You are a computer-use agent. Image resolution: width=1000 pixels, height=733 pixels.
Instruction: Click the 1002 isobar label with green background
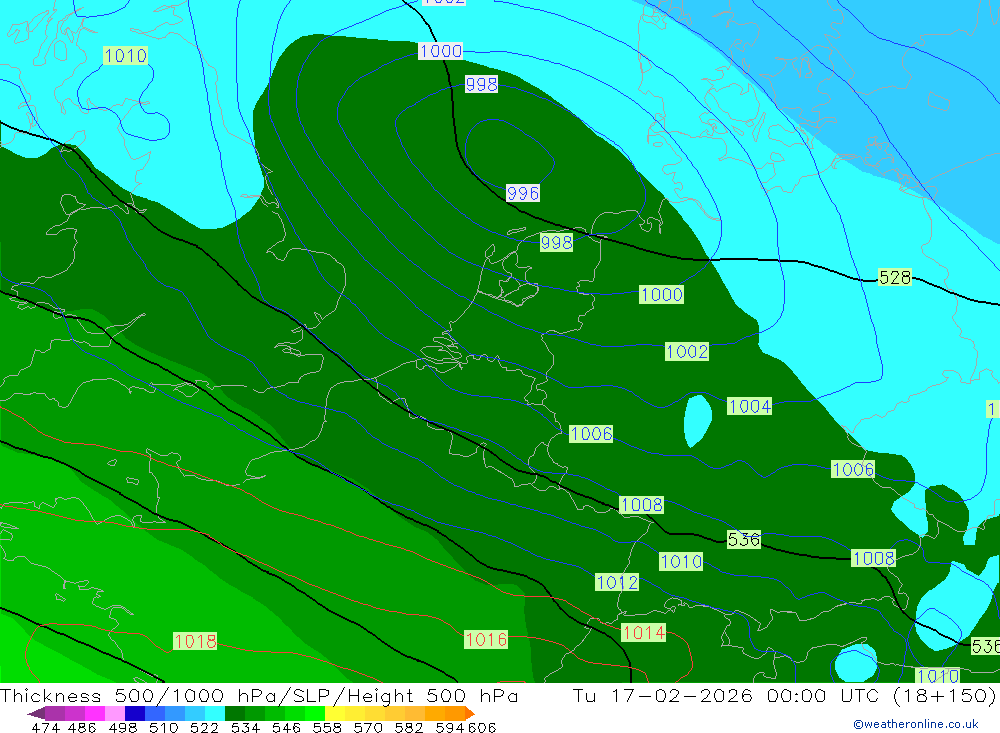687,352
